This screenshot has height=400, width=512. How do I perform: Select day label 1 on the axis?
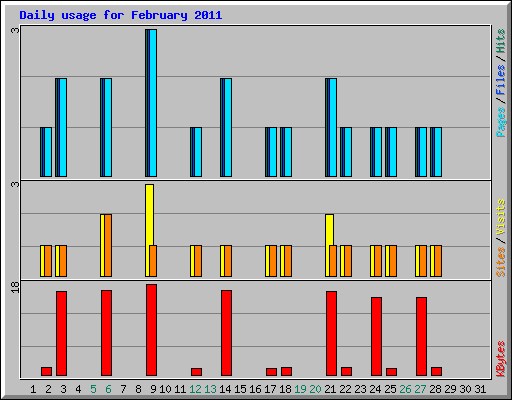click(33, 389)
